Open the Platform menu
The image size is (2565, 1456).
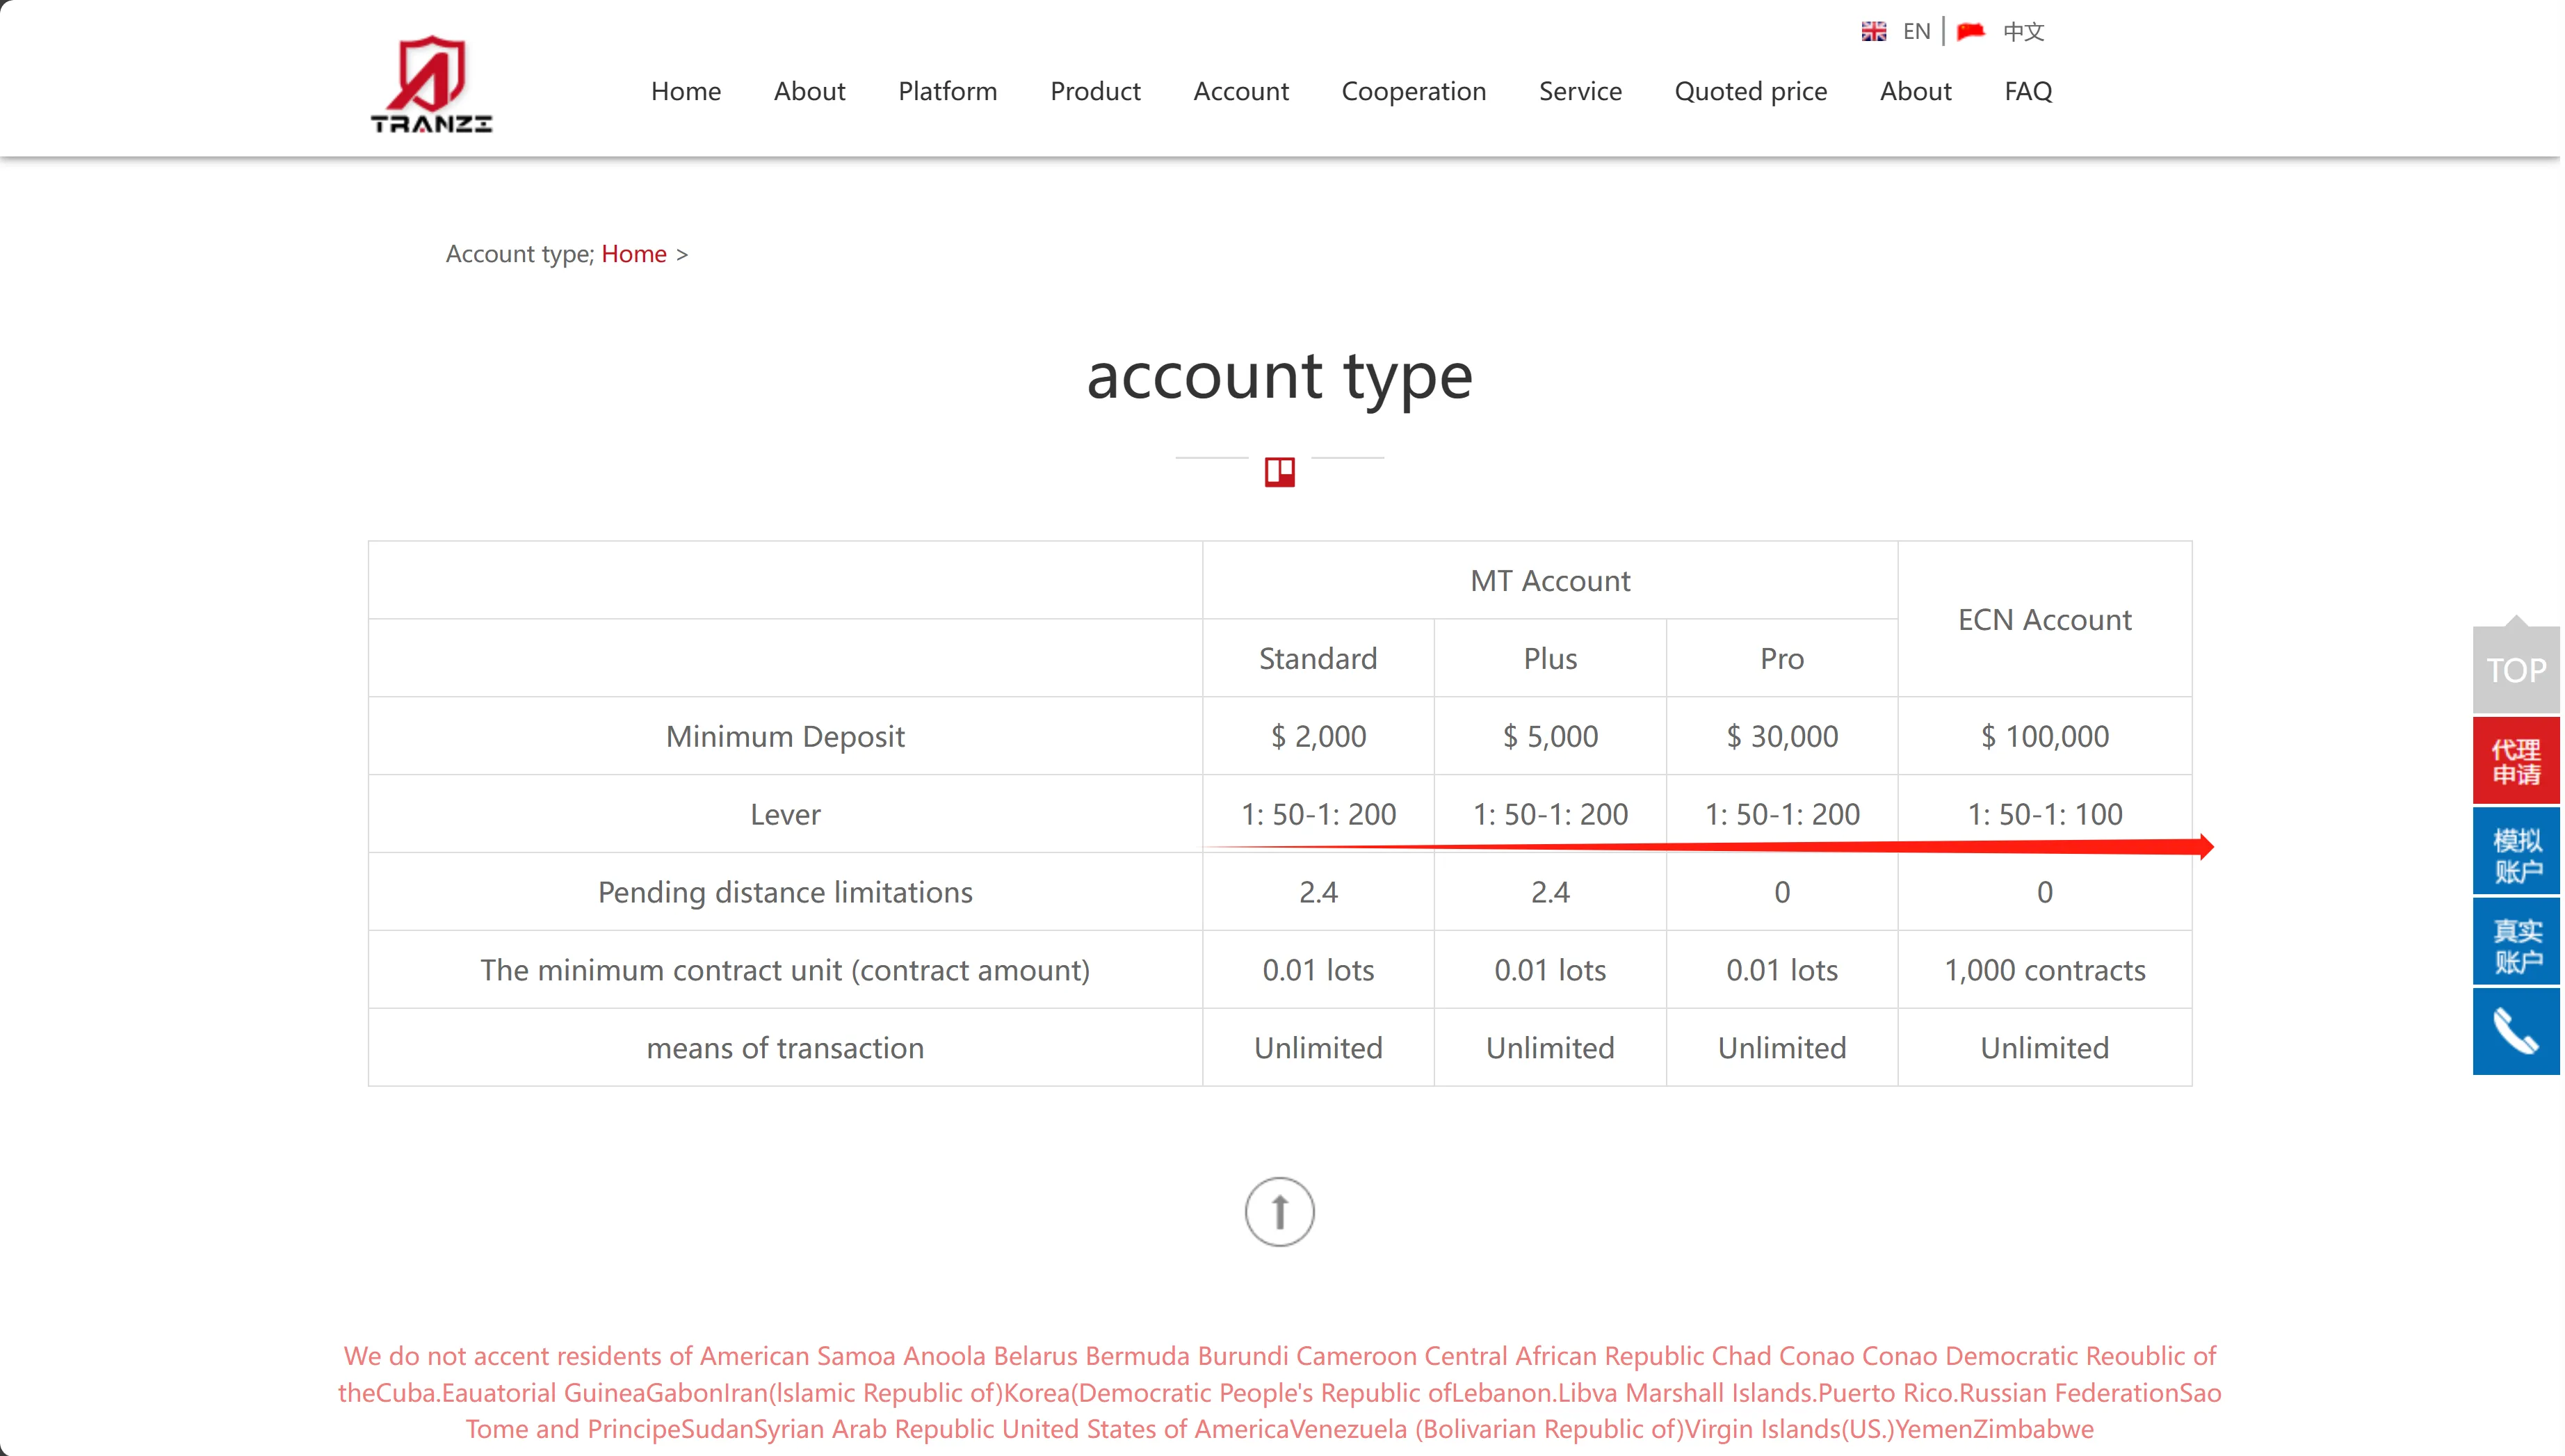coord(947,91)
